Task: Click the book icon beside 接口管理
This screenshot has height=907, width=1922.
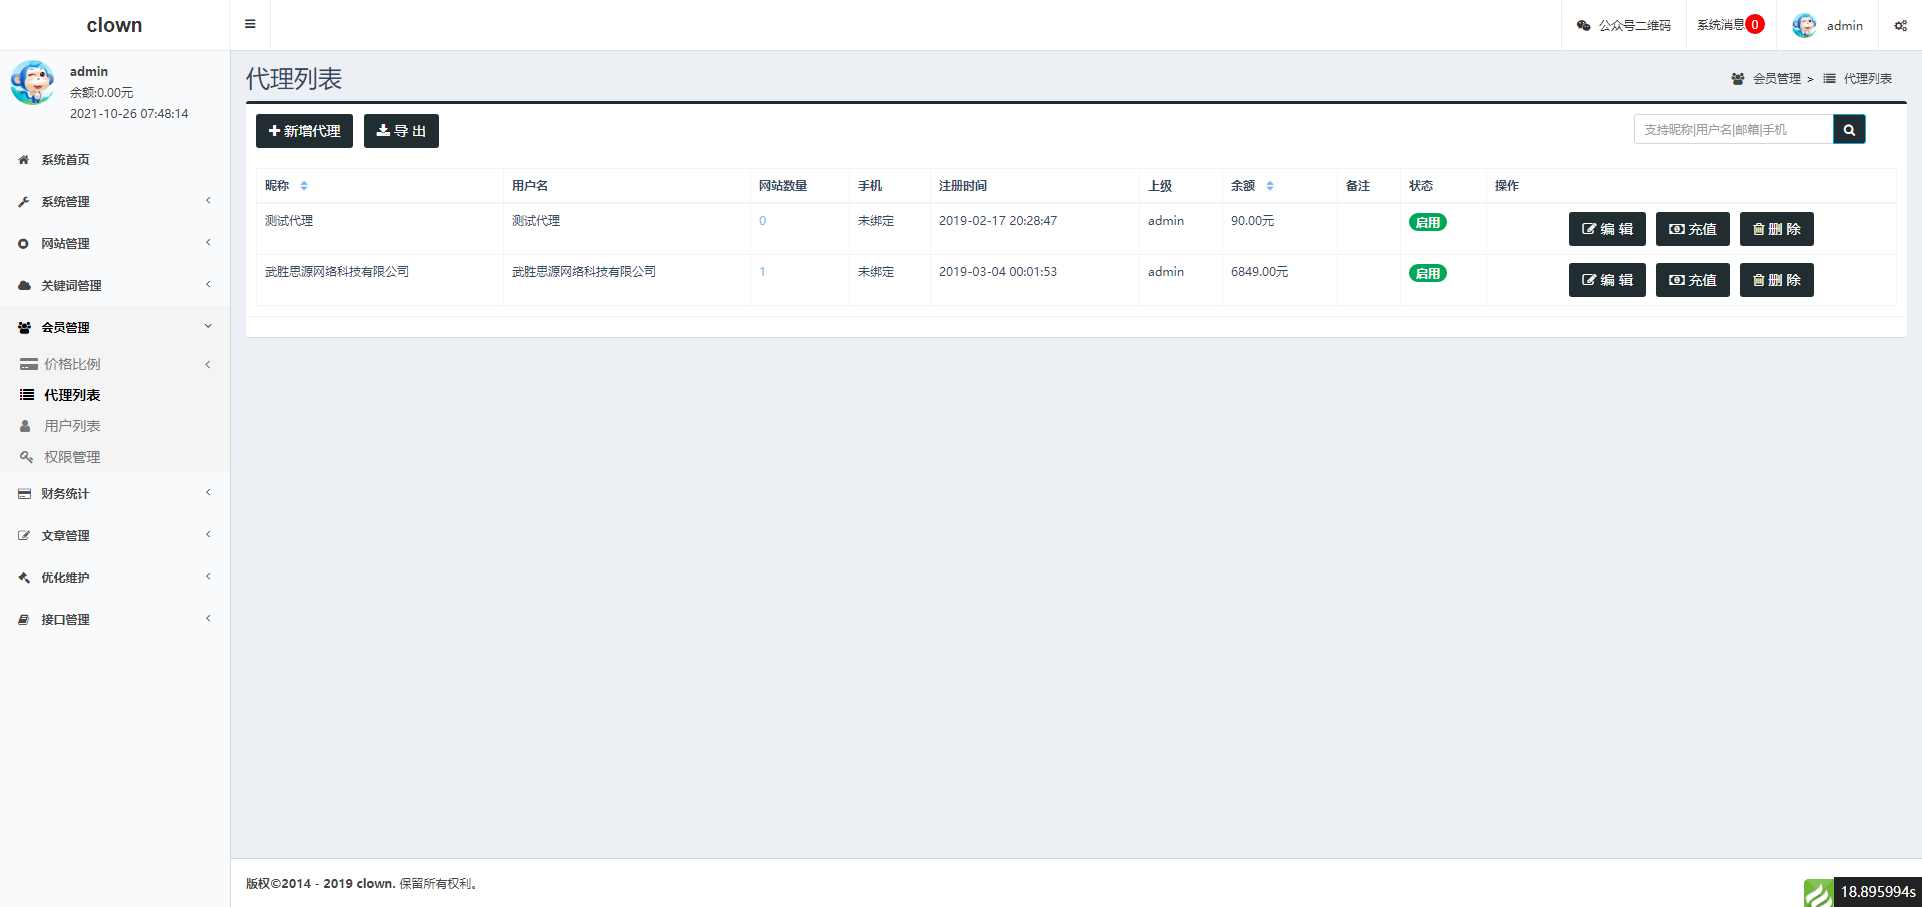Action: coord(24,620)
